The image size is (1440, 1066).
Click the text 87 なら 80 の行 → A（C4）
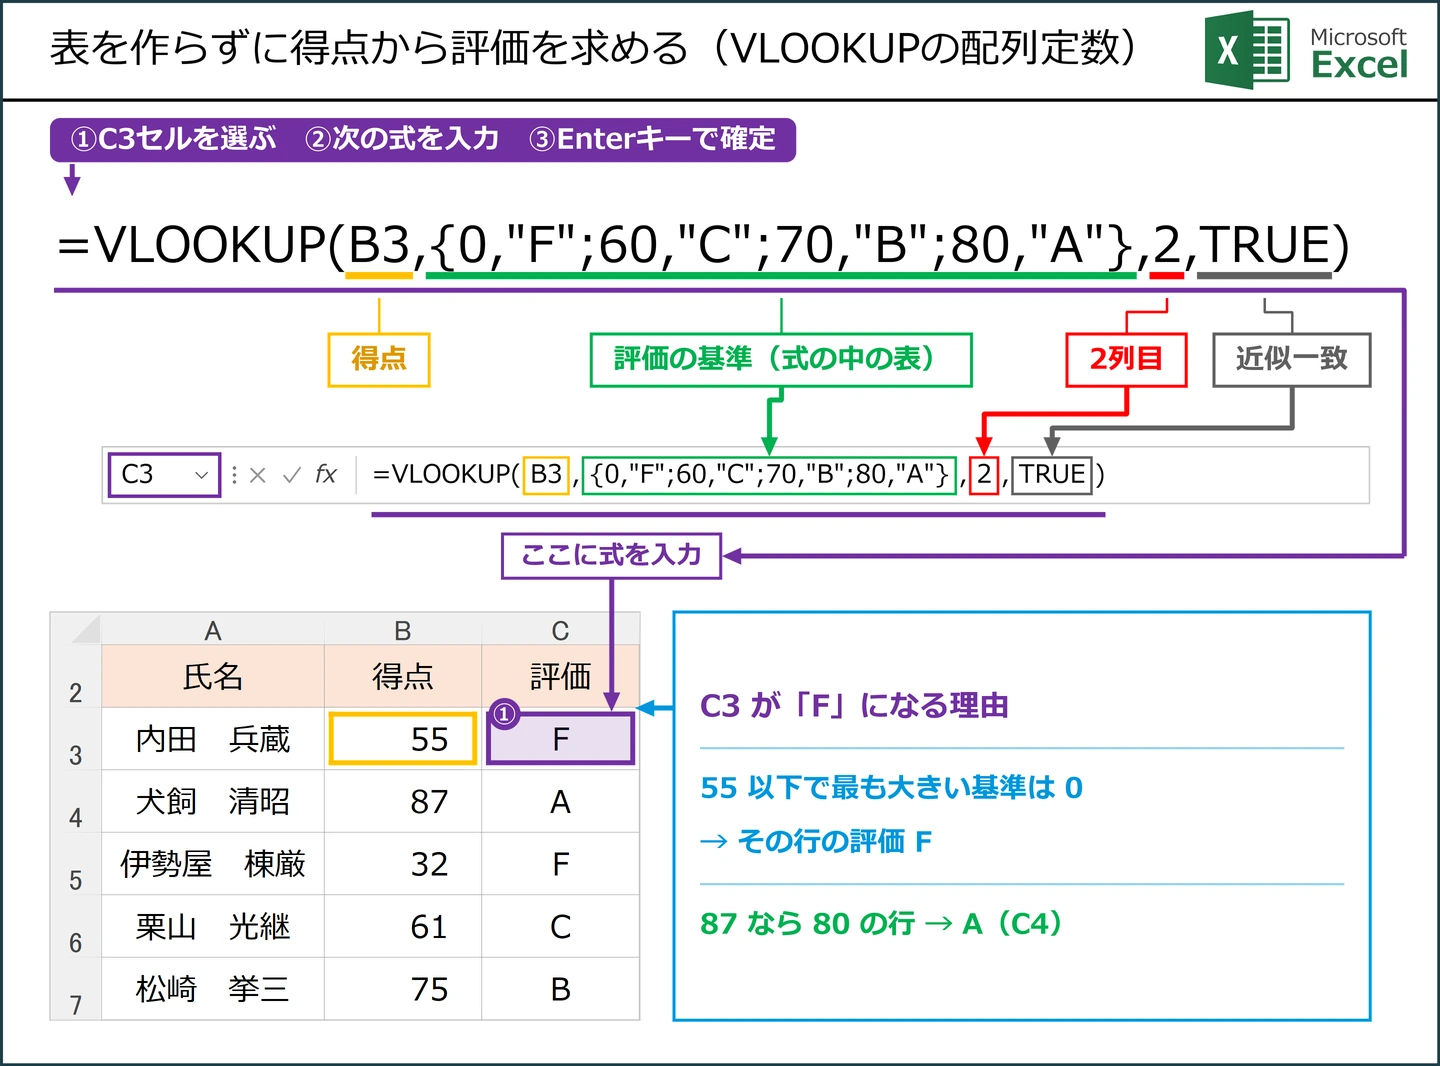(x=882, y=923)
